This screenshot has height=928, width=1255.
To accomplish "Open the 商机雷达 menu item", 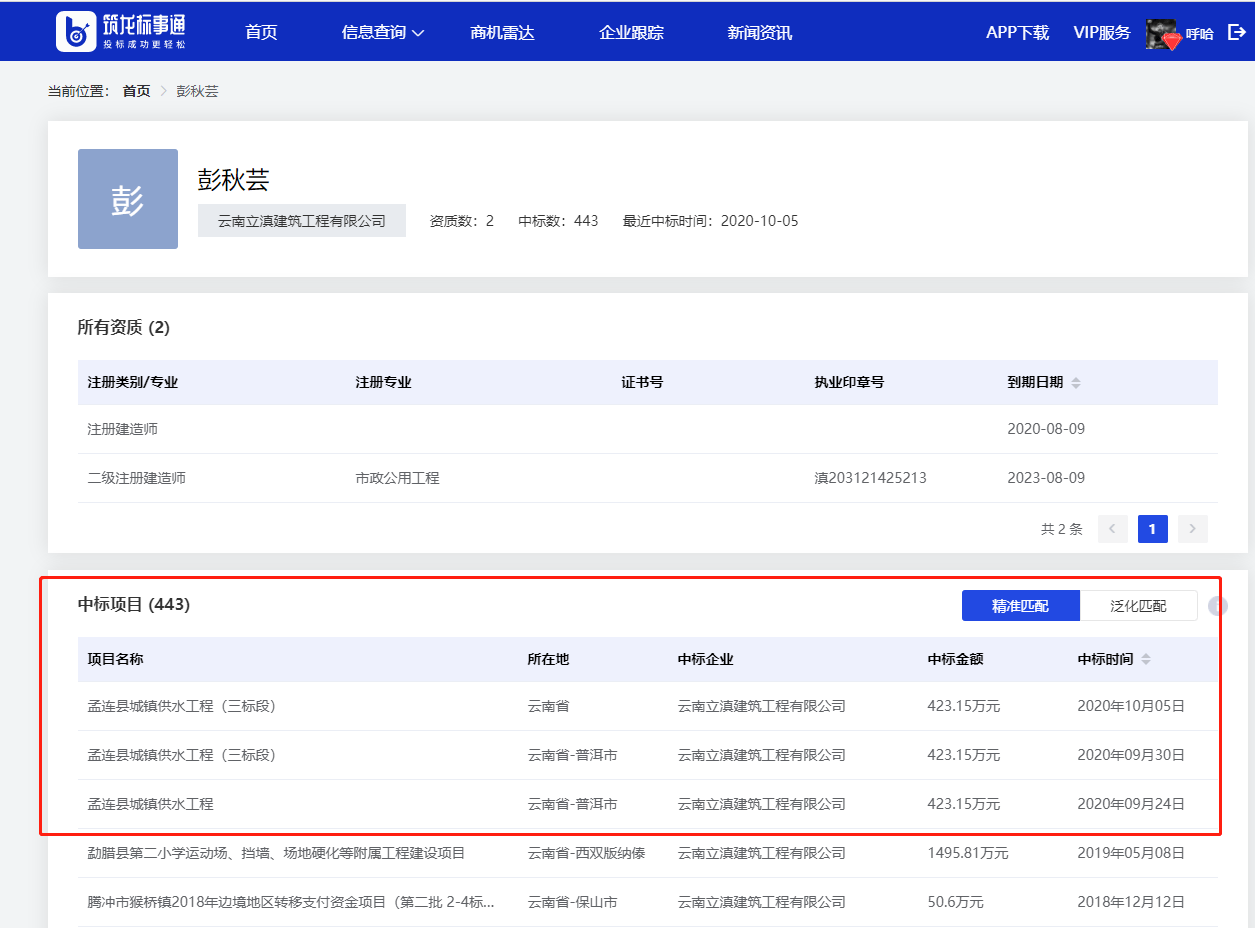I will [x=502, y=33].
